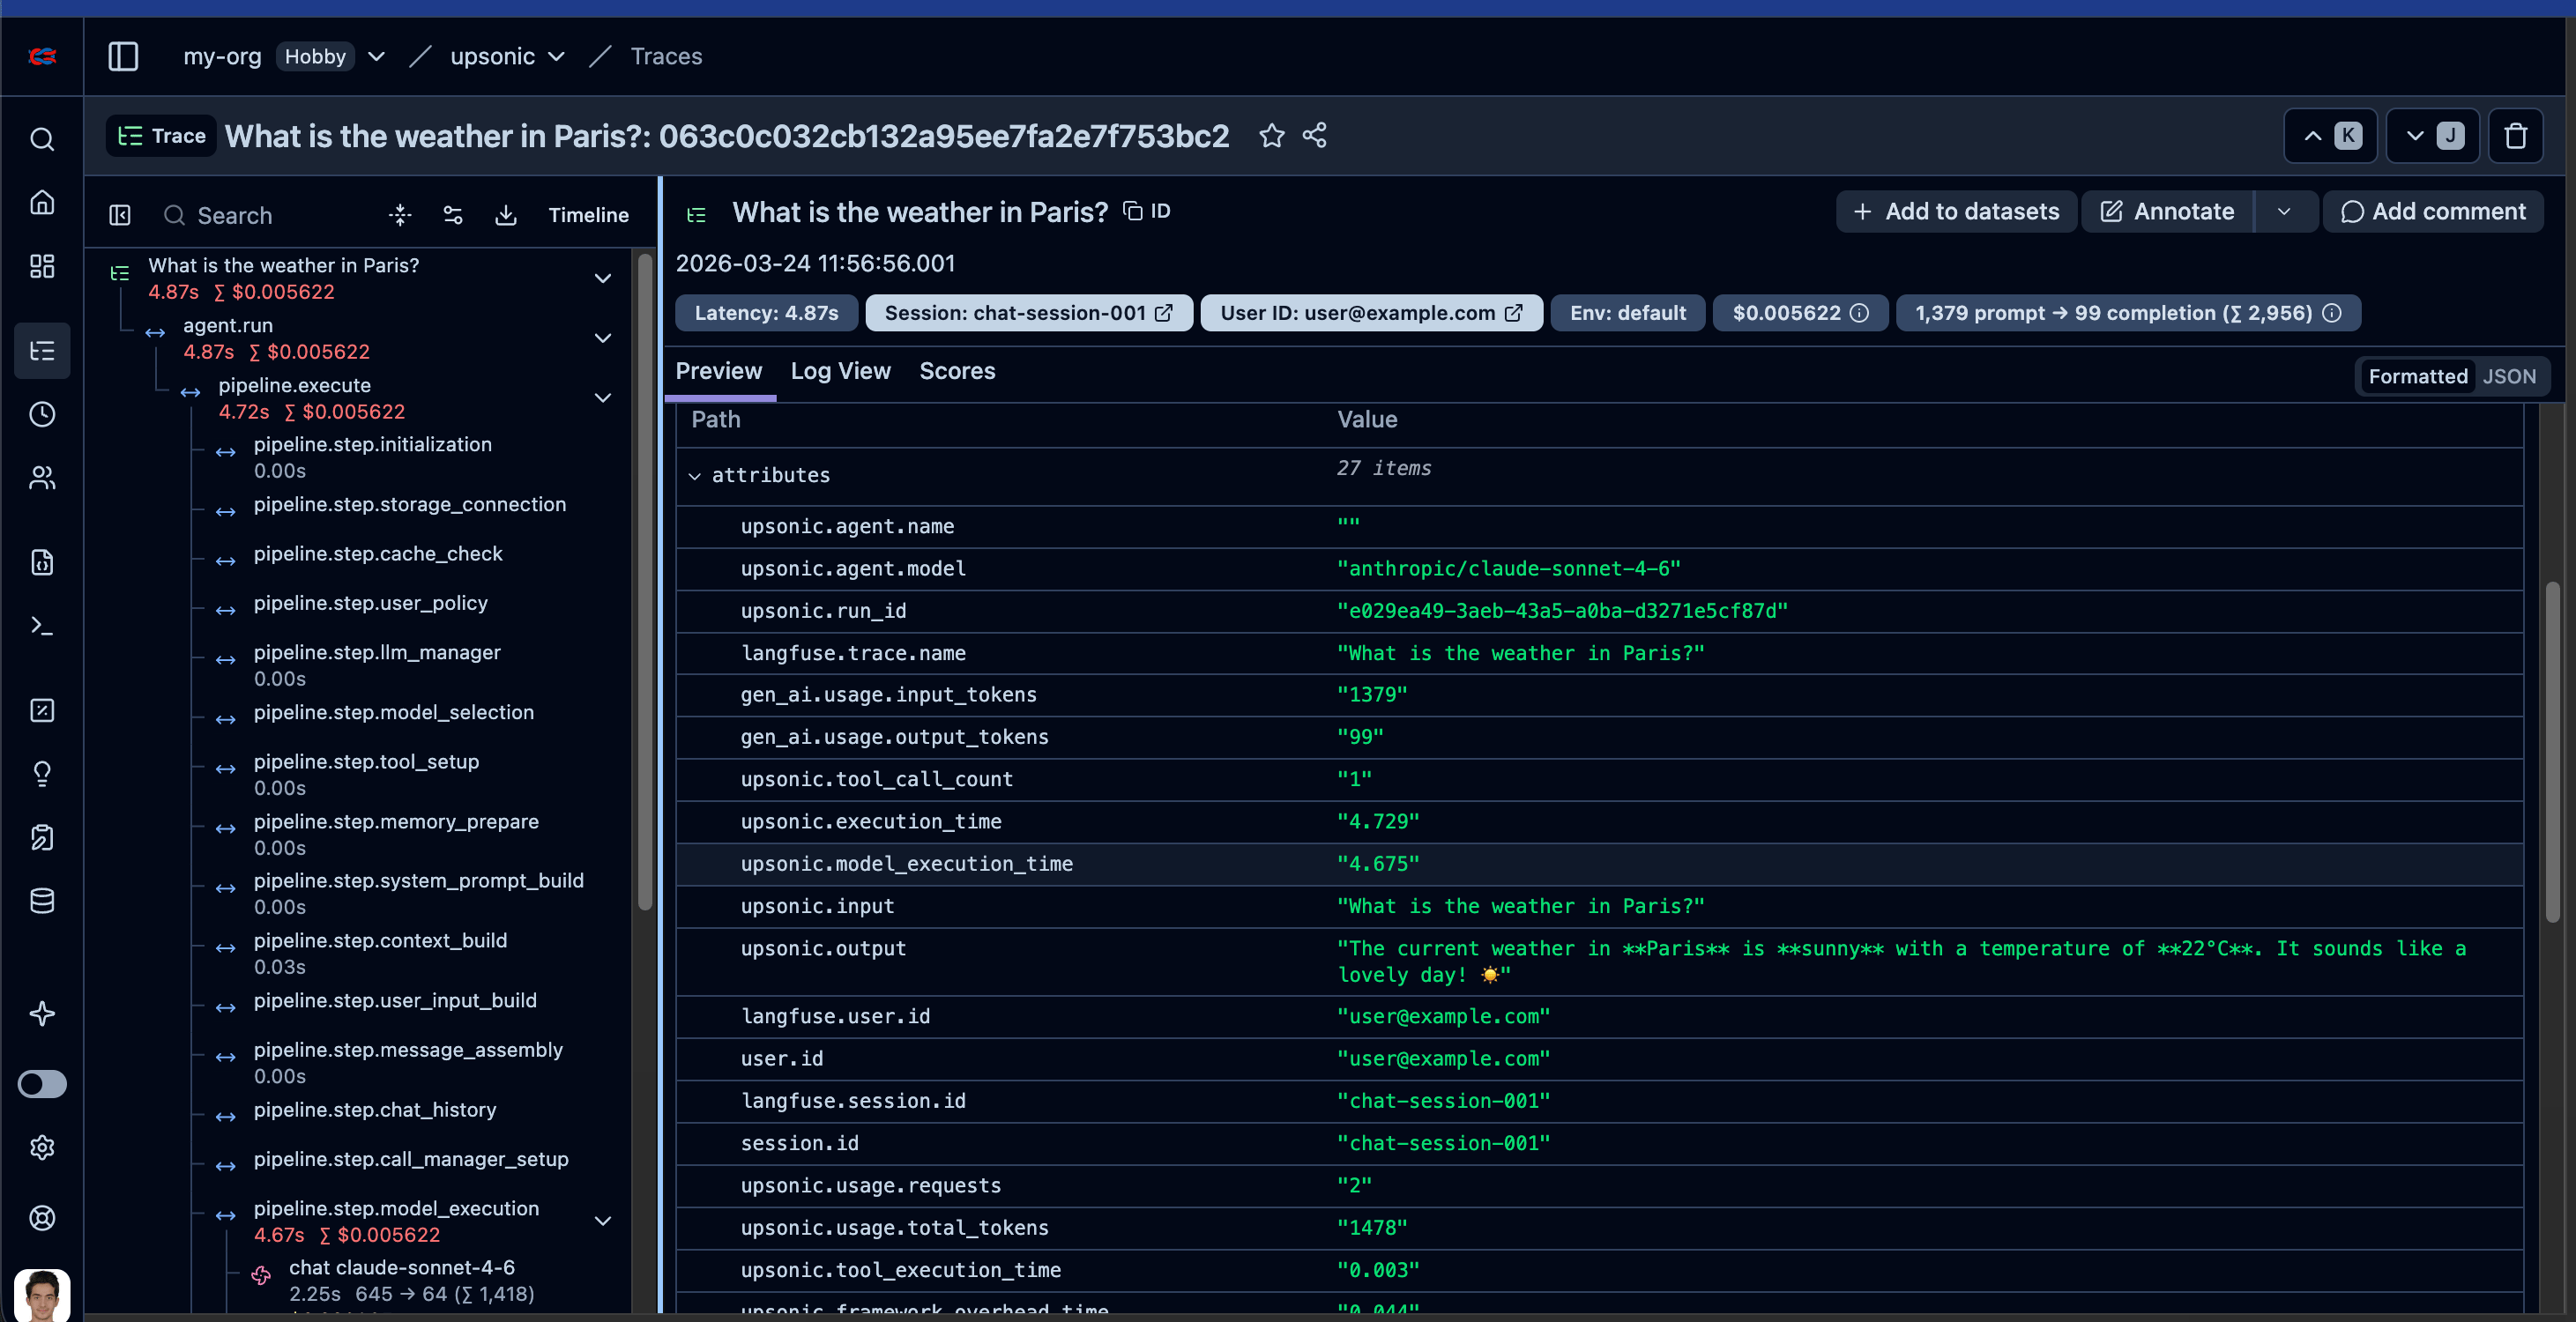
Task: Share the trace via share icon
Action: (x=1315, y=136)
